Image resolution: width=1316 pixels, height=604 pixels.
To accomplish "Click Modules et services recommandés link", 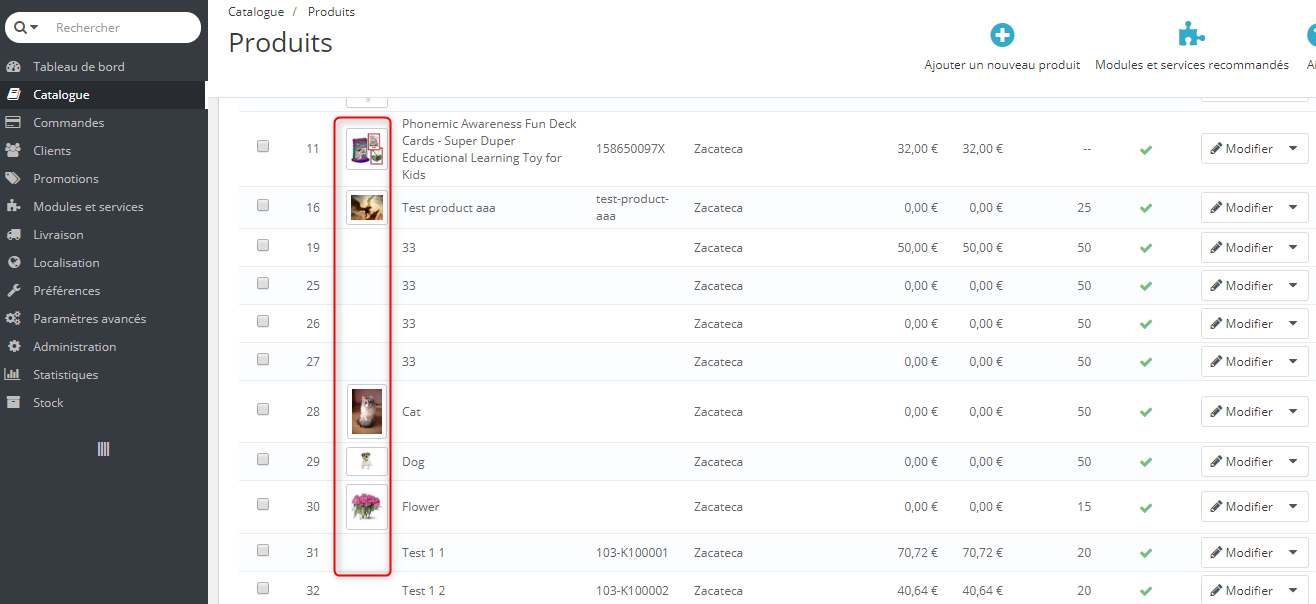I will pyautogui.click(x=1192, y=65).
